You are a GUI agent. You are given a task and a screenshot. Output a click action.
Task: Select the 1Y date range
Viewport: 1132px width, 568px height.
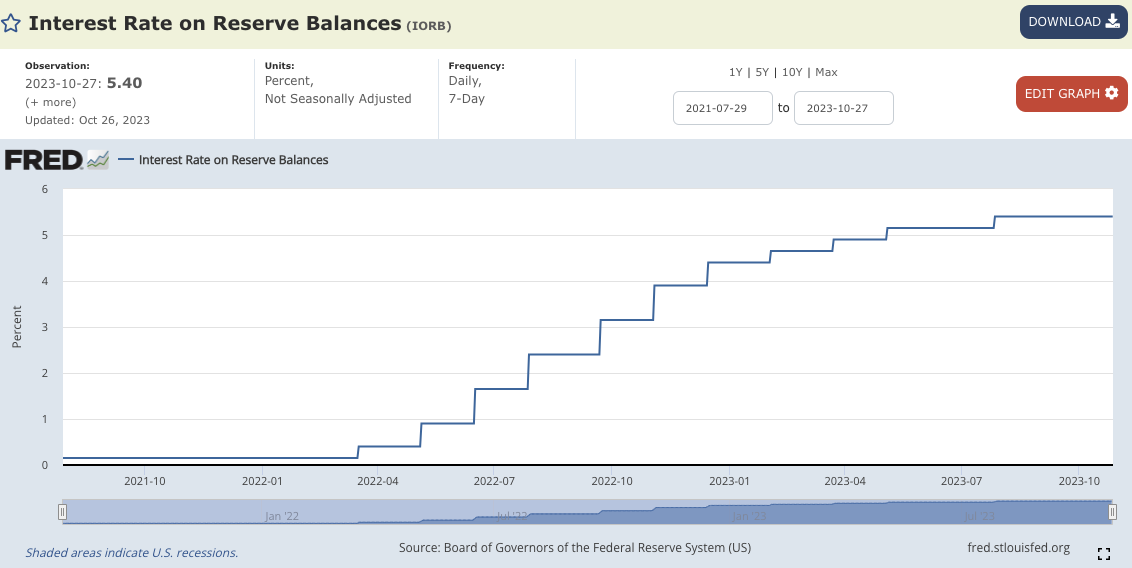point(735,72)
